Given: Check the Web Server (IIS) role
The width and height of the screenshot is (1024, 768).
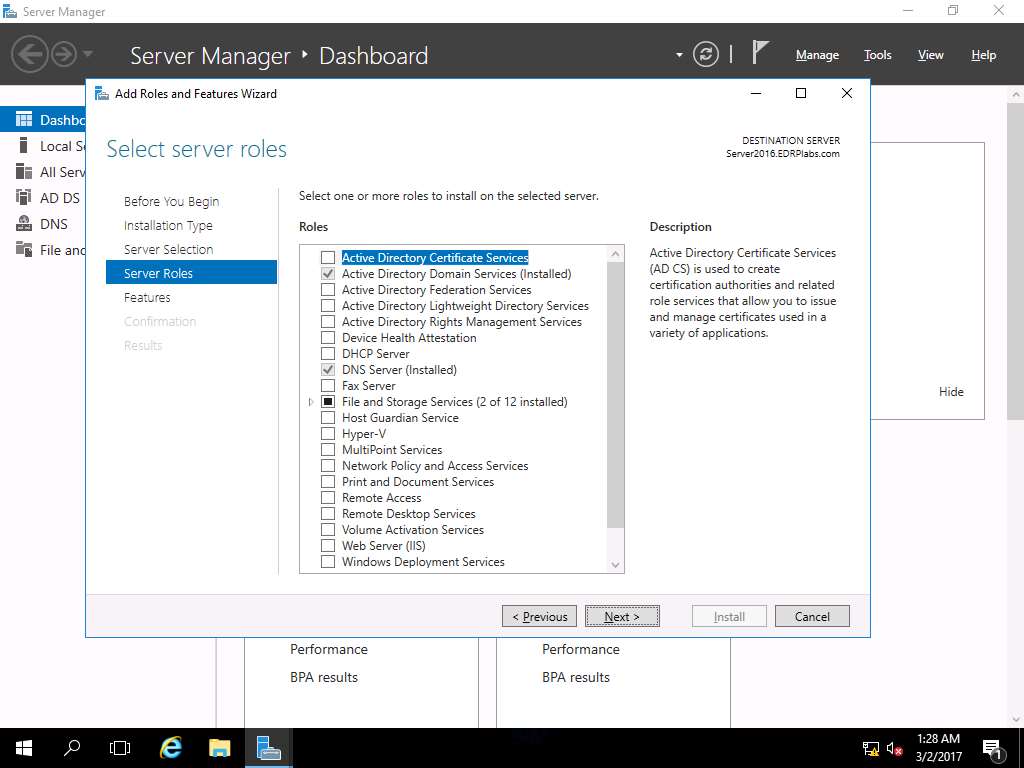Looking at the screenshot, I should [328, 545].
